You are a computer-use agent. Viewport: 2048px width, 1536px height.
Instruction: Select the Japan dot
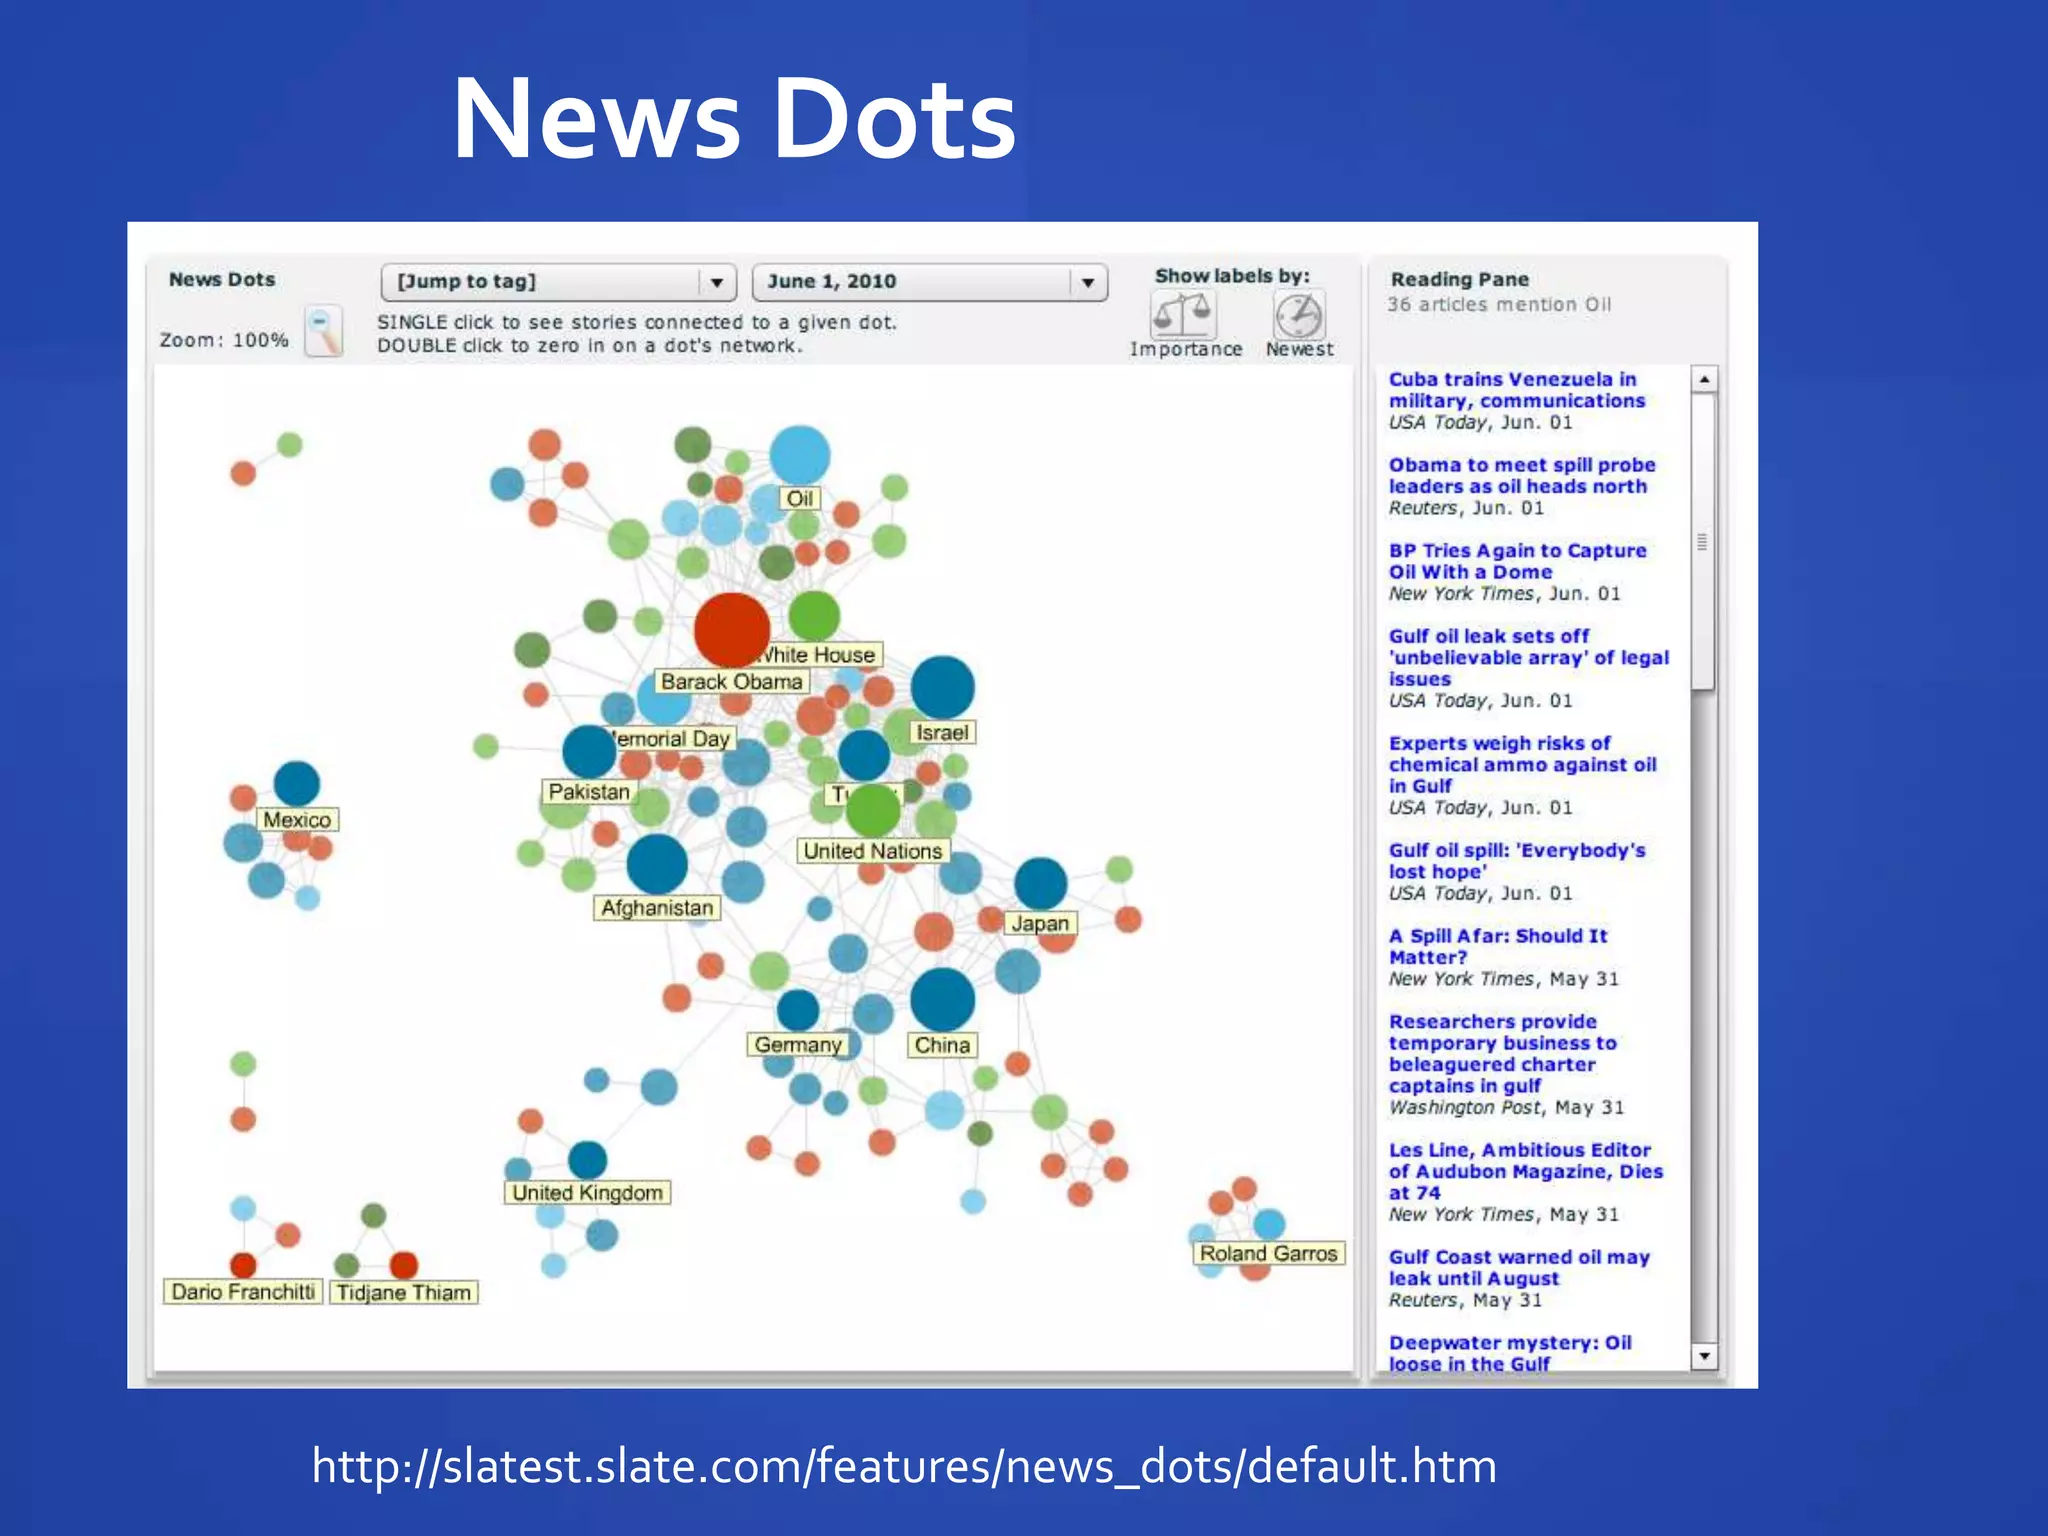[x=1040, y=884]
